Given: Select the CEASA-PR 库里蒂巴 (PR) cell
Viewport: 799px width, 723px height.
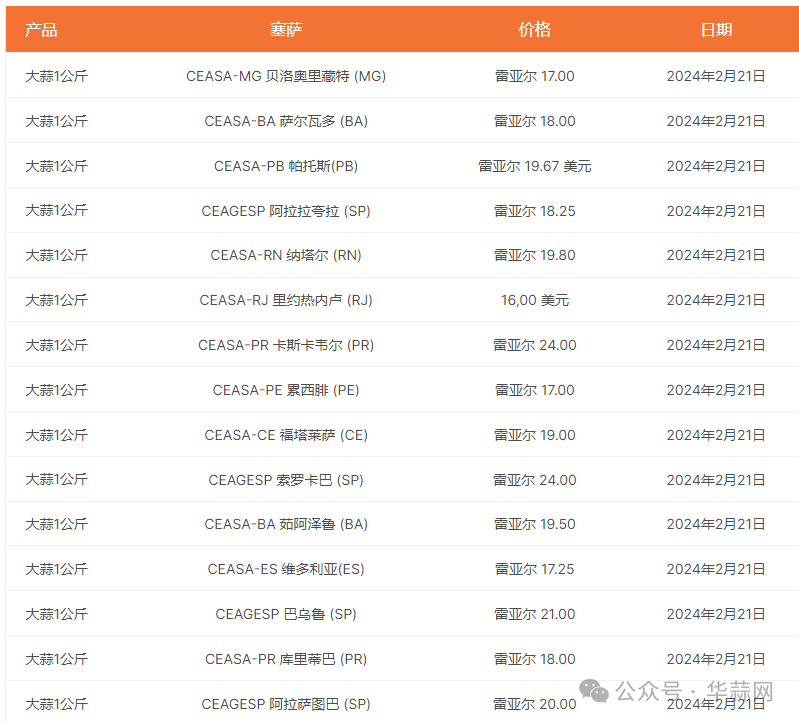Looking at the screenshot, I should (285, 659).
